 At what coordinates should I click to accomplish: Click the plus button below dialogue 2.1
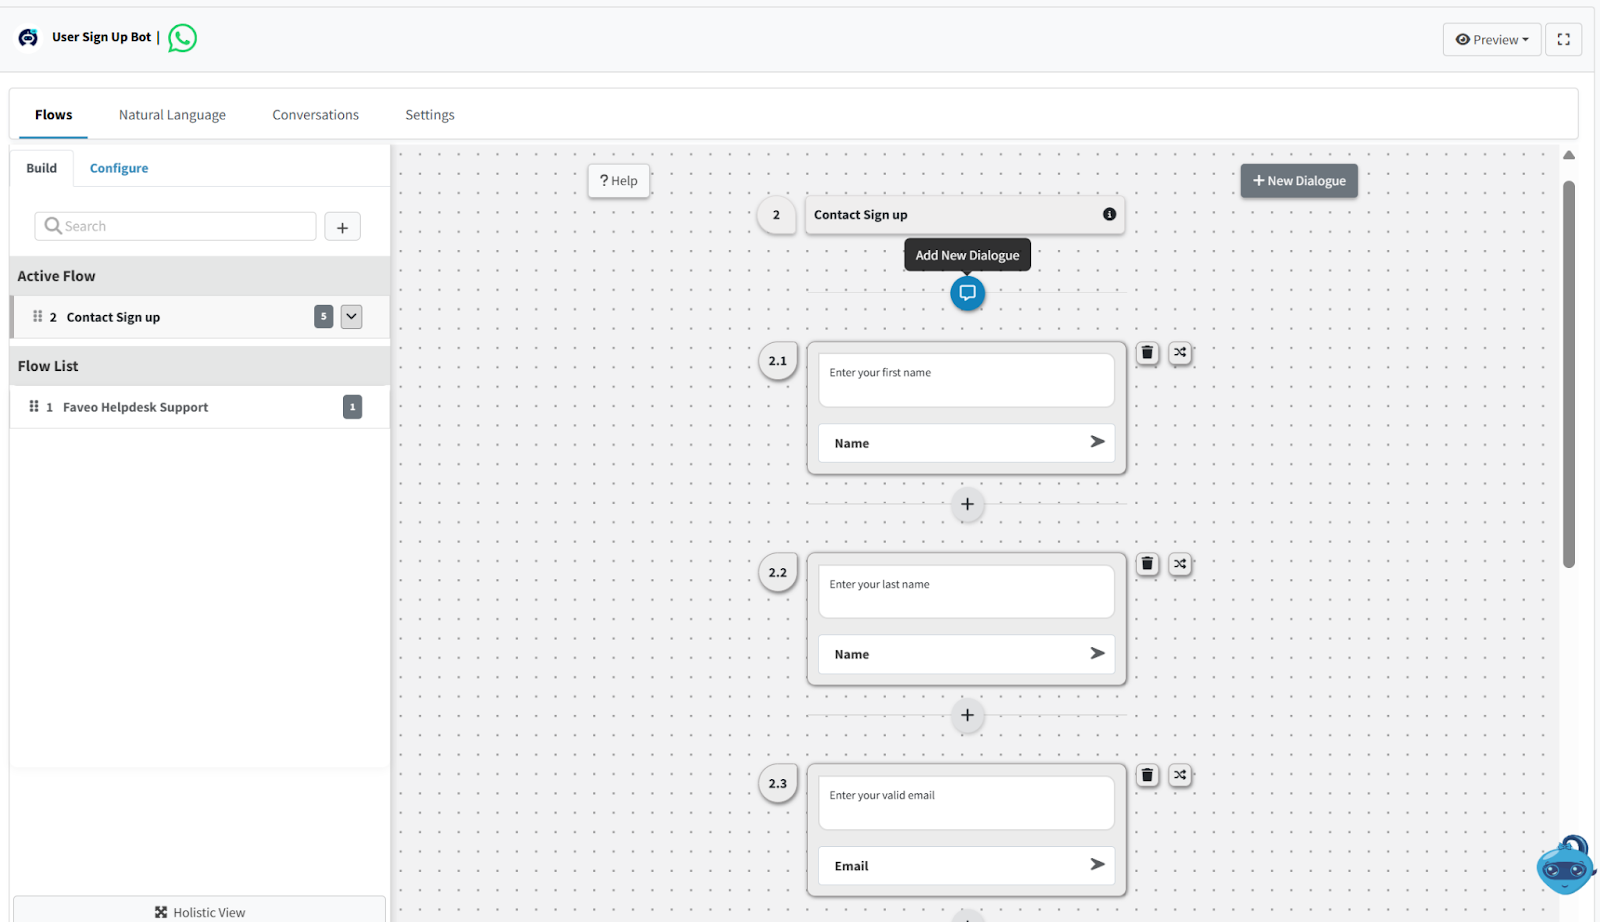point(967,504)
